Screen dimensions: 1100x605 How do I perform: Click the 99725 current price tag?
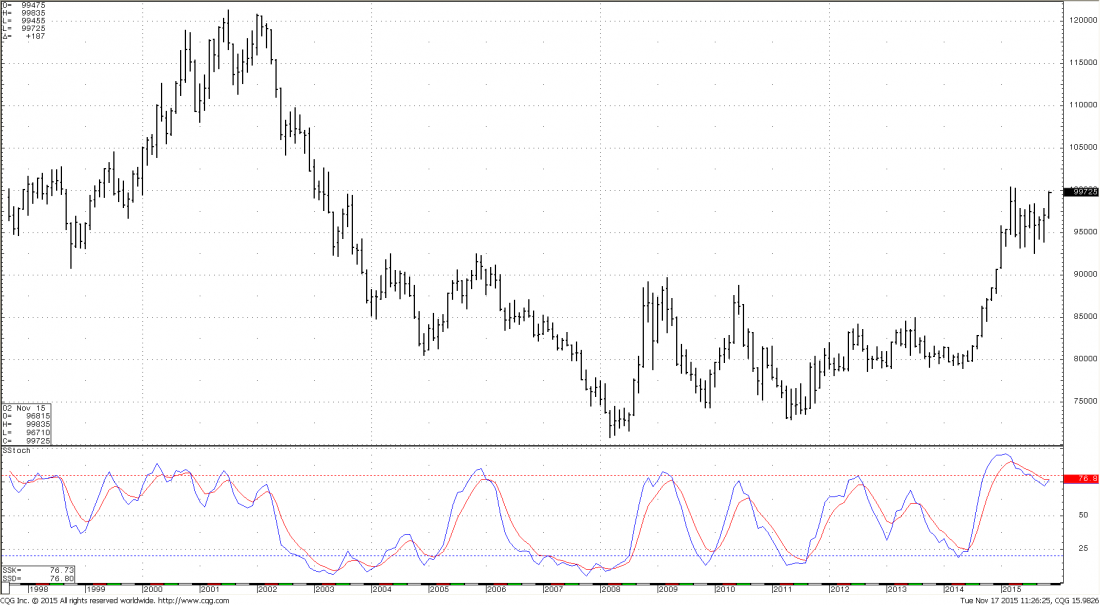click(1080, 191)
